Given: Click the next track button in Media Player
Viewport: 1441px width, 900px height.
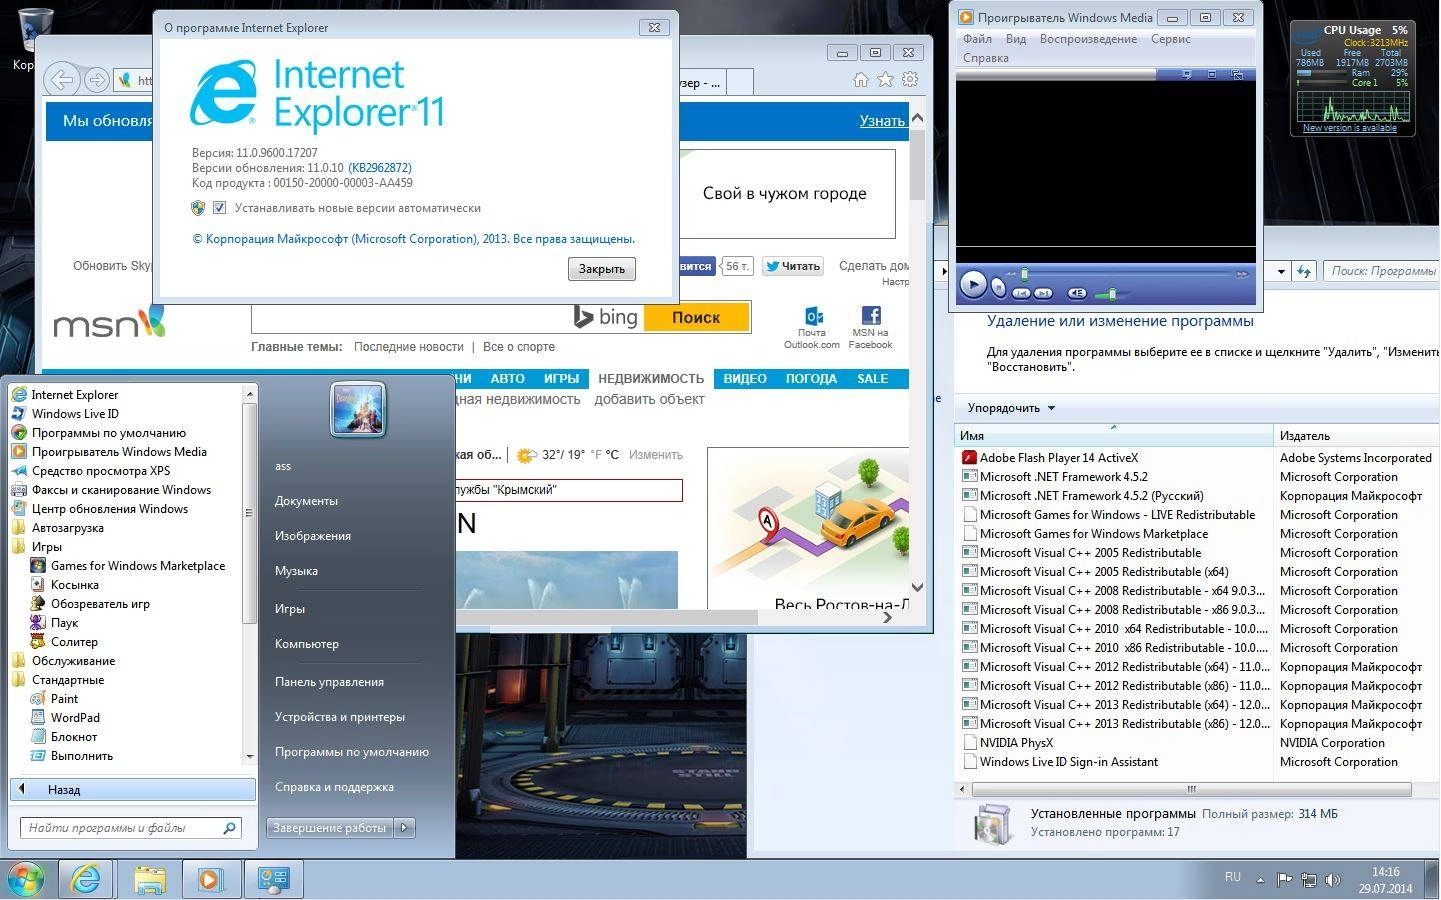Looking at the screenshot, I should click(x=1043, y=293).
